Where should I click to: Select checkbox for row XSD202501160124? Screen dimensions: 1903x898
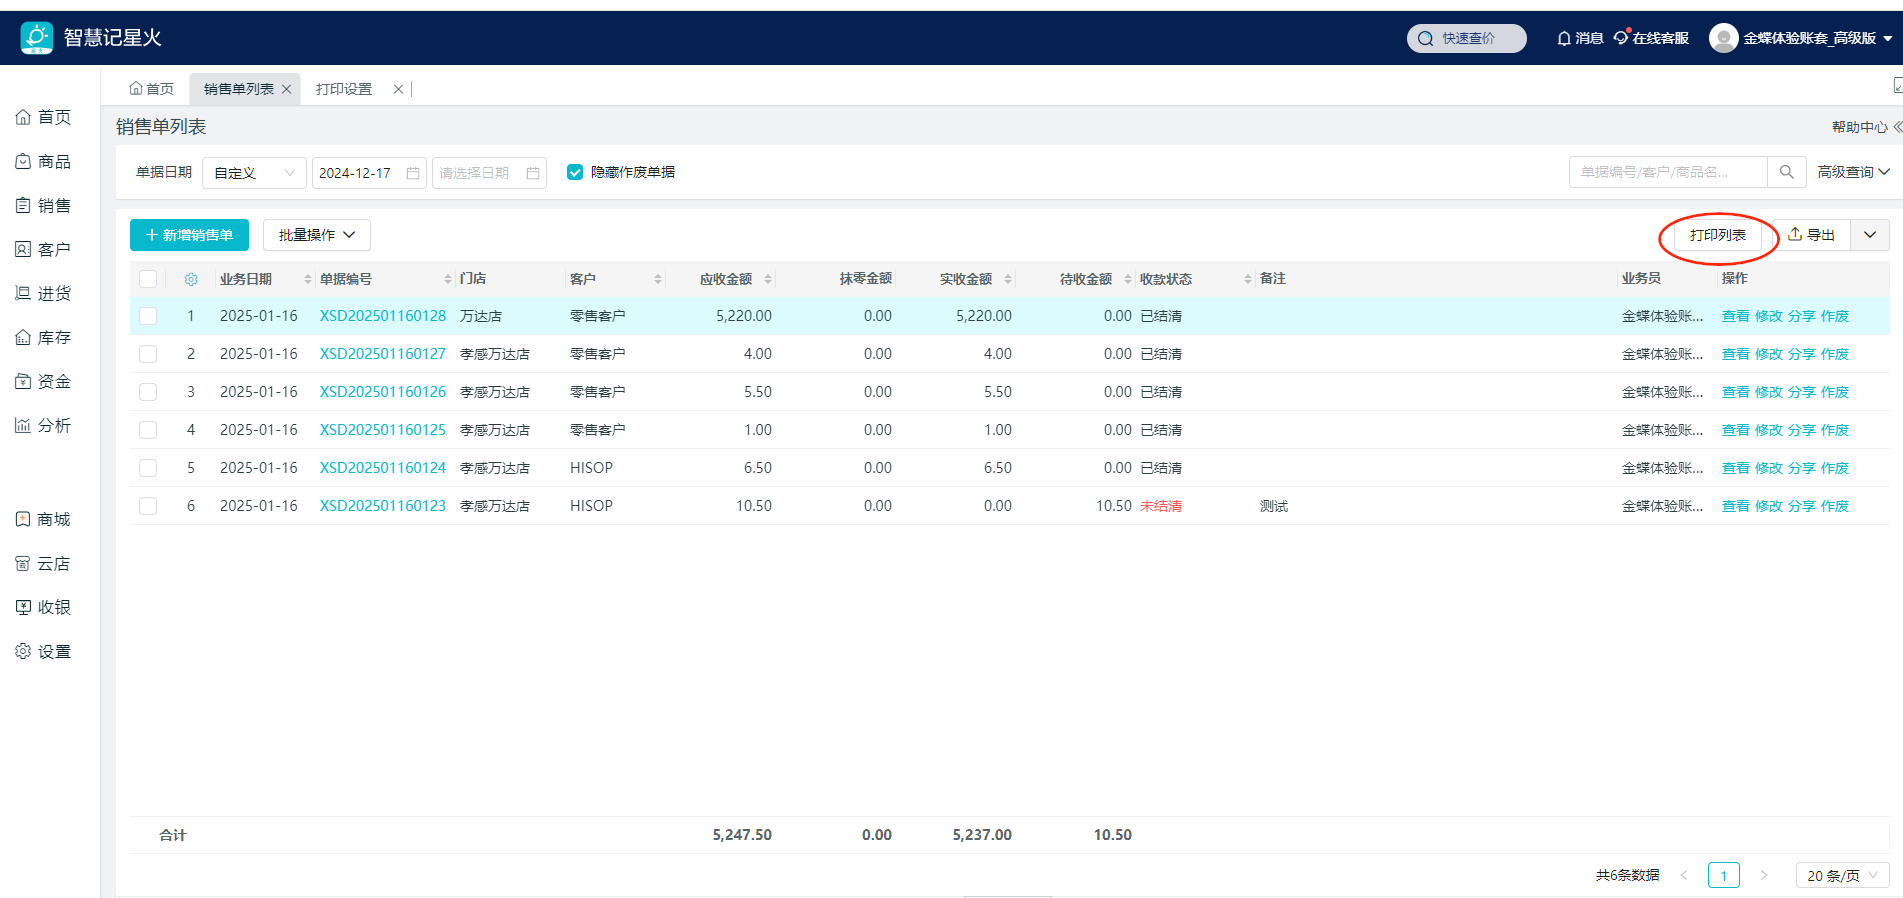[148, 468]
